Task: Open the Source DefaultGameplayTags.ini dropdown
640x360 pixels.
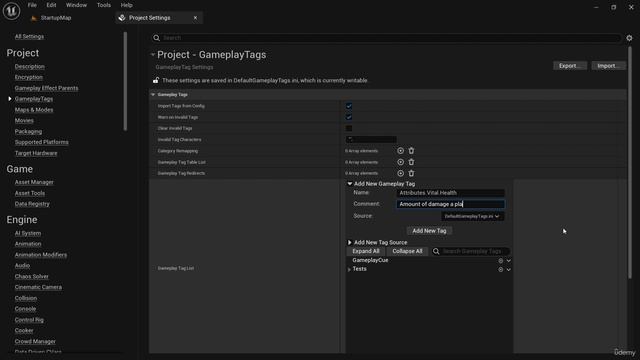Action: point(472,216)
